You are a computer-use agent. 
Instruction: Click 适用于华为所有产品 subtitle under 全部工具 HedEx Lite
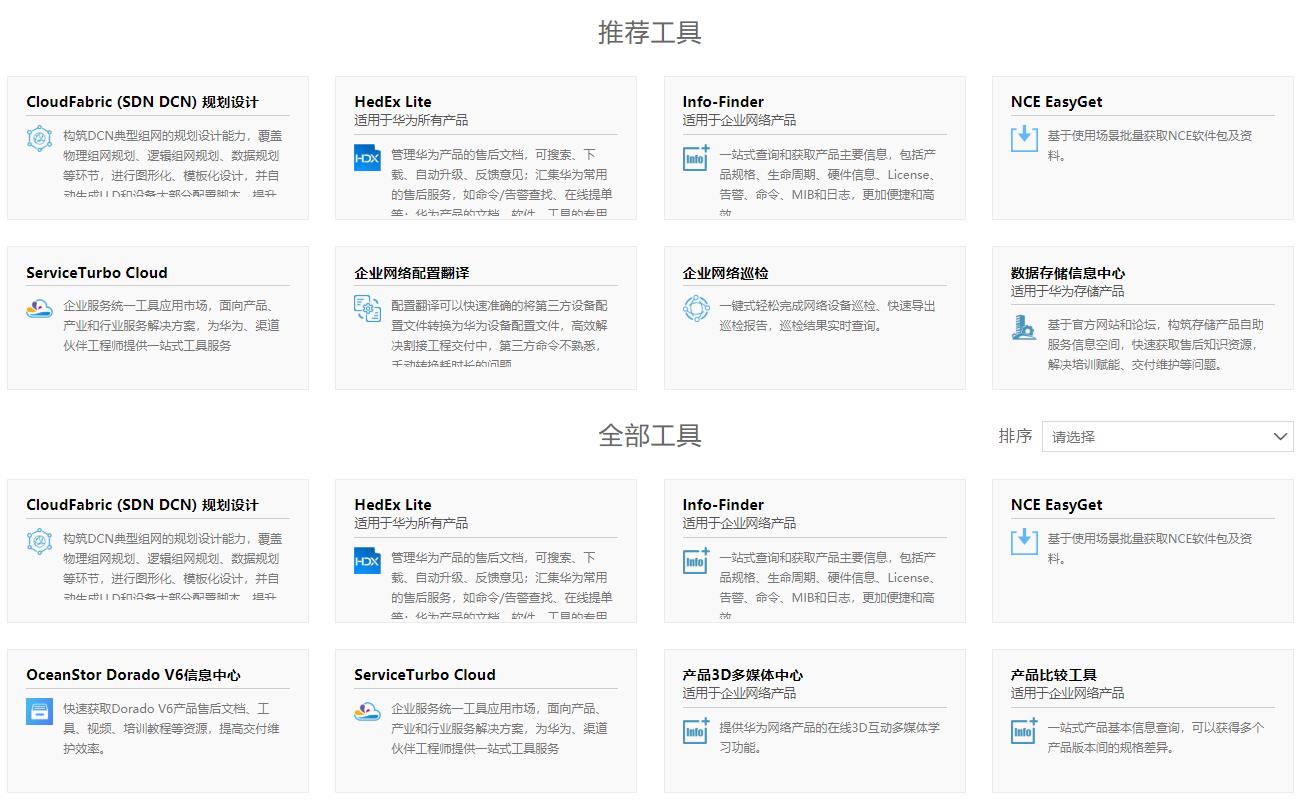tap(411, 523)
